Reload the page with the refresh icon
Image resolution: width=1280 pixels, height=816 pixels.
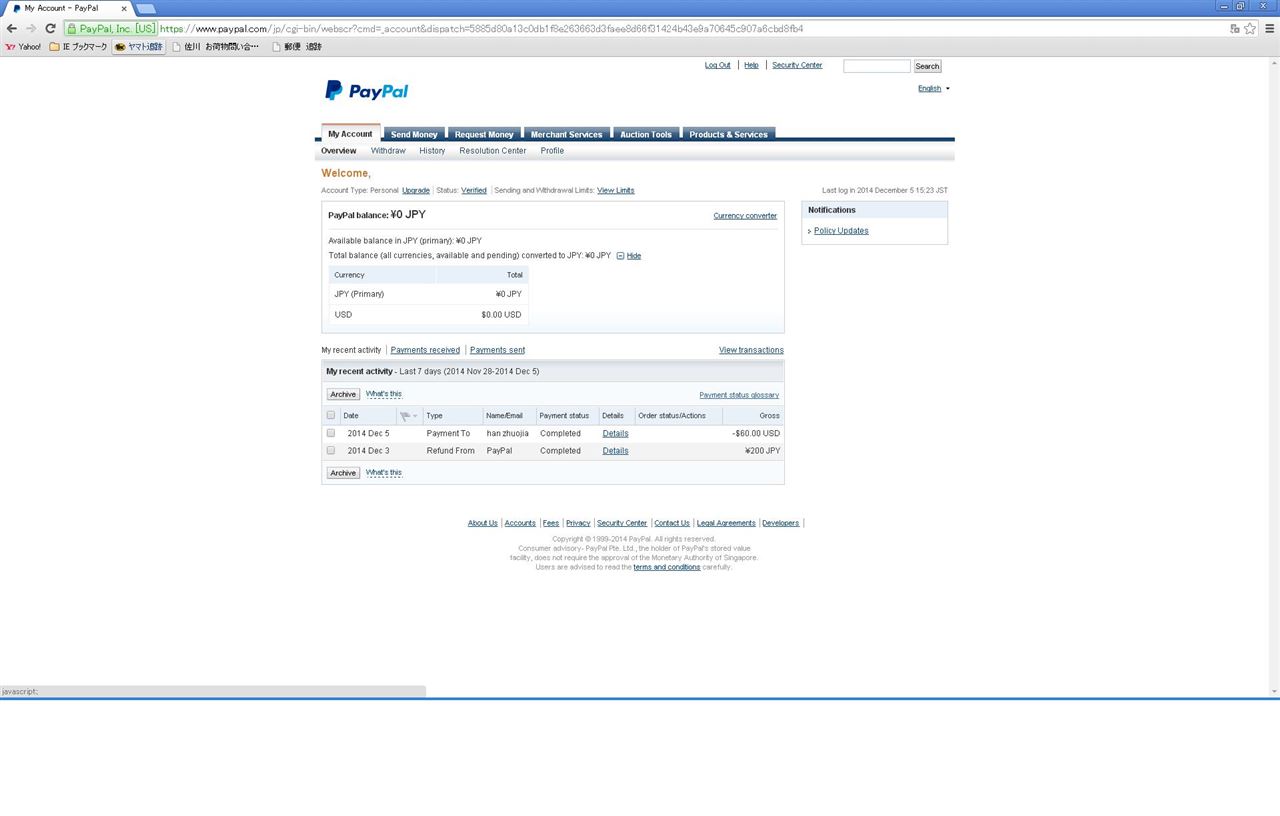50,29
